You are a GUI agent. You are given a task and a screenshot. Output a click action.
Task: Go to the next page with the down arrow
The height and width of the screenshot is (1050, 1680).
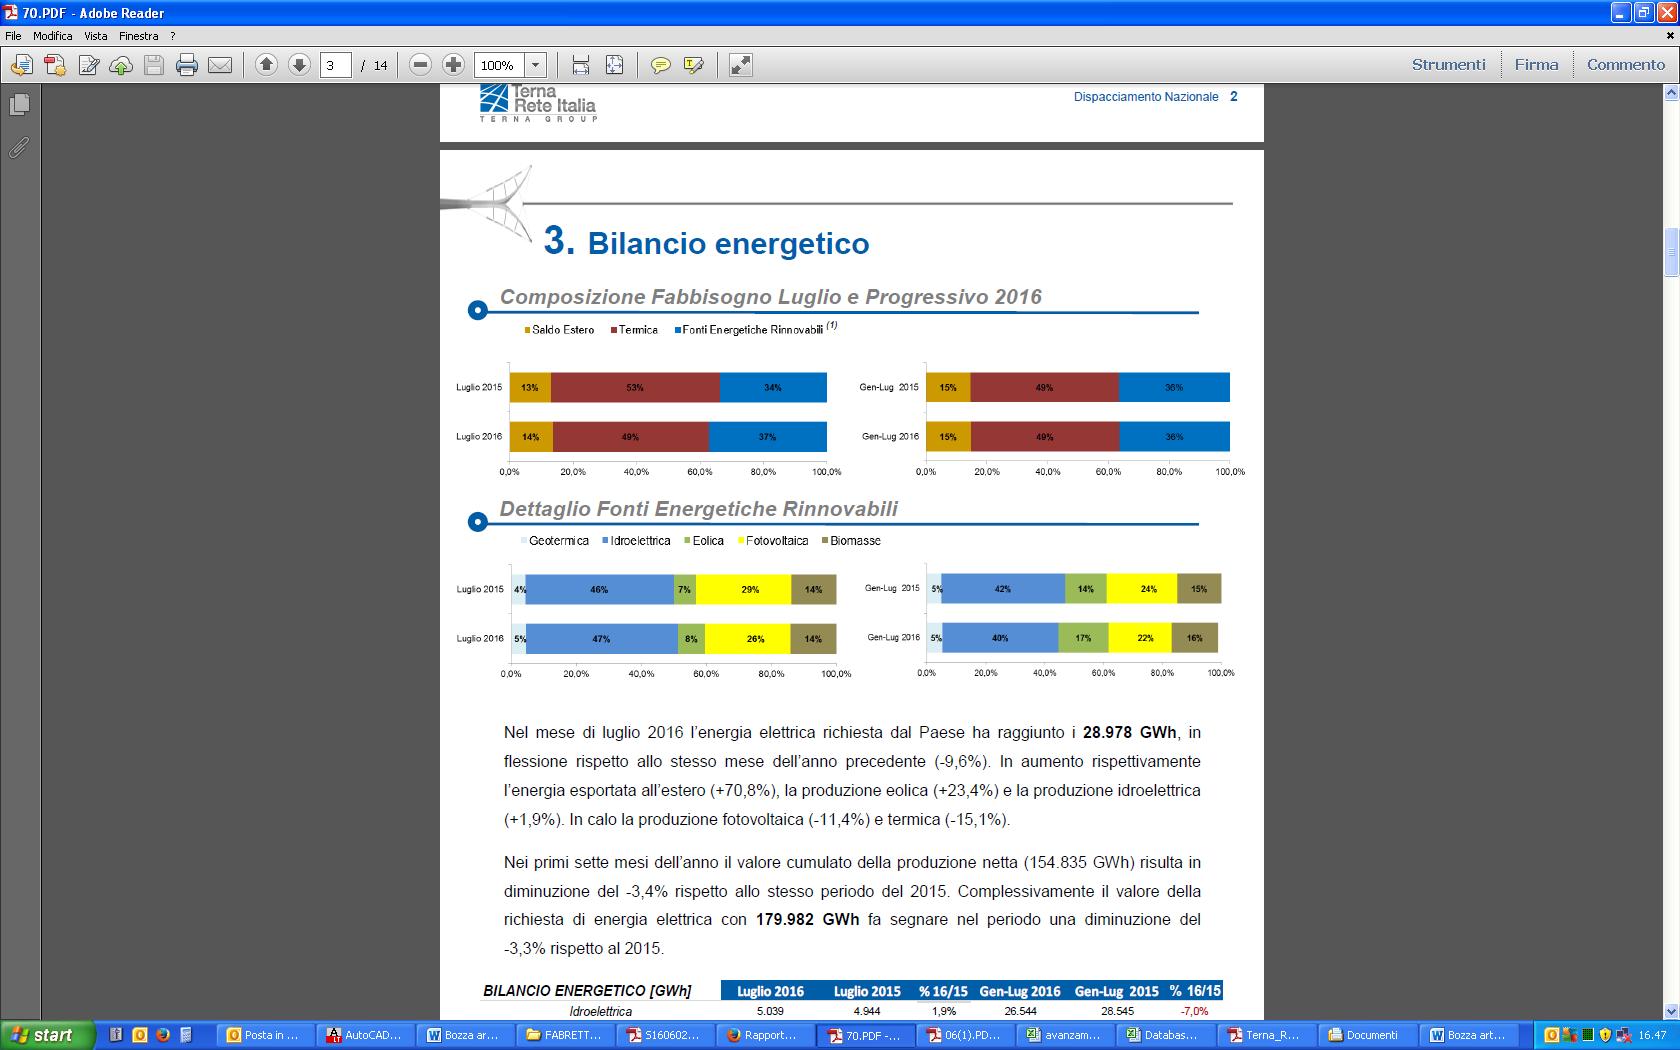click(299, 65)
